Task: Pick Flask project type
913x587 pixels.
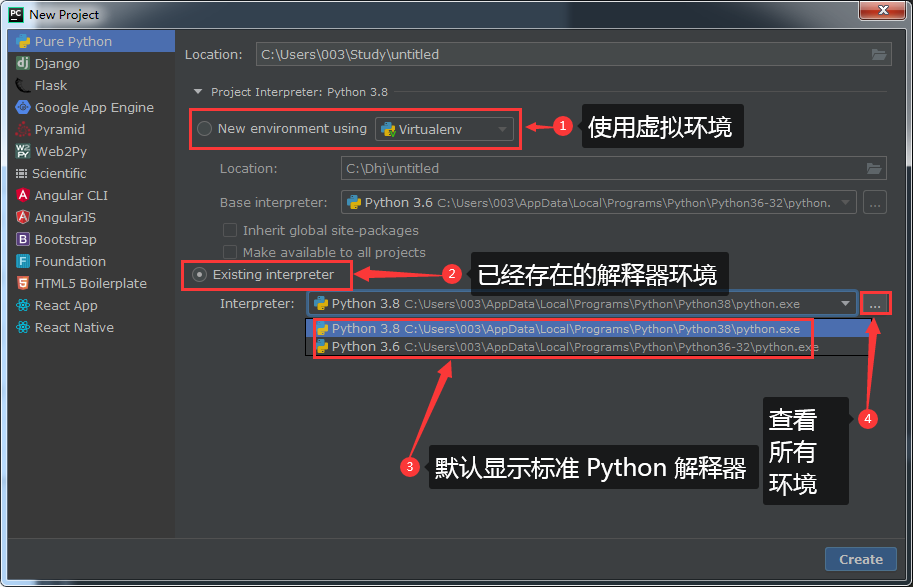Action: 91,86
